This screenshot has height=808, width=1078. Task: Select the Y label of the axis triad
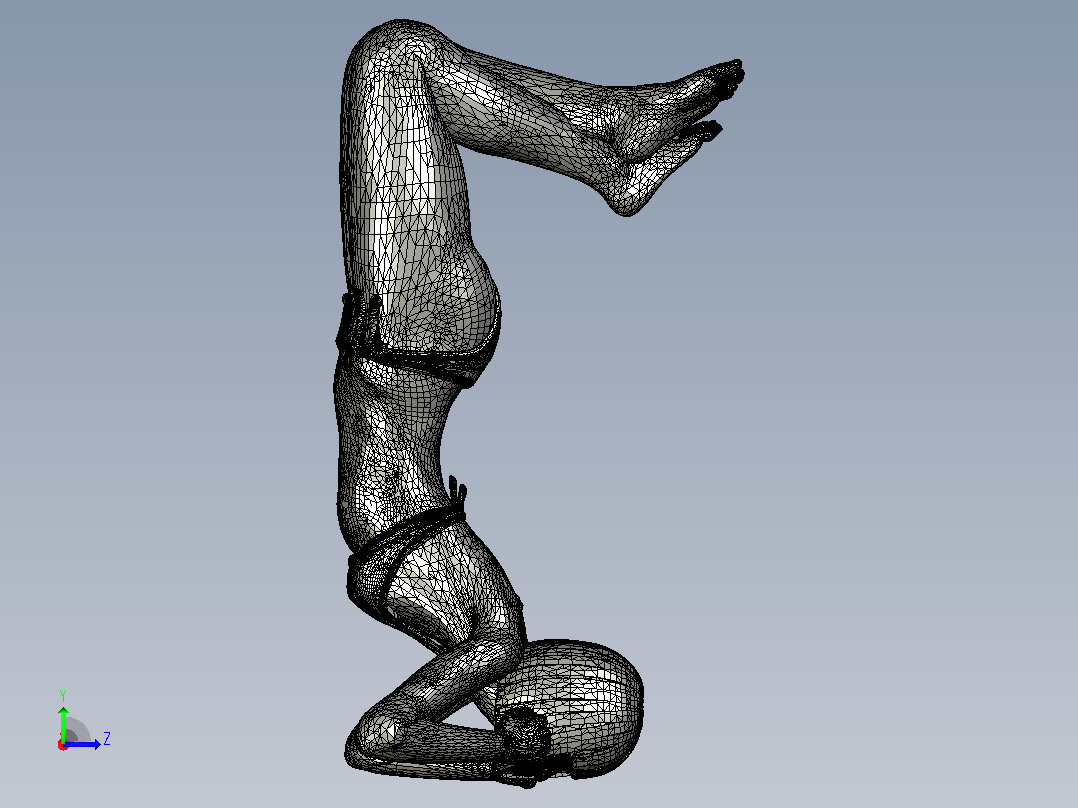pos(63,695)
